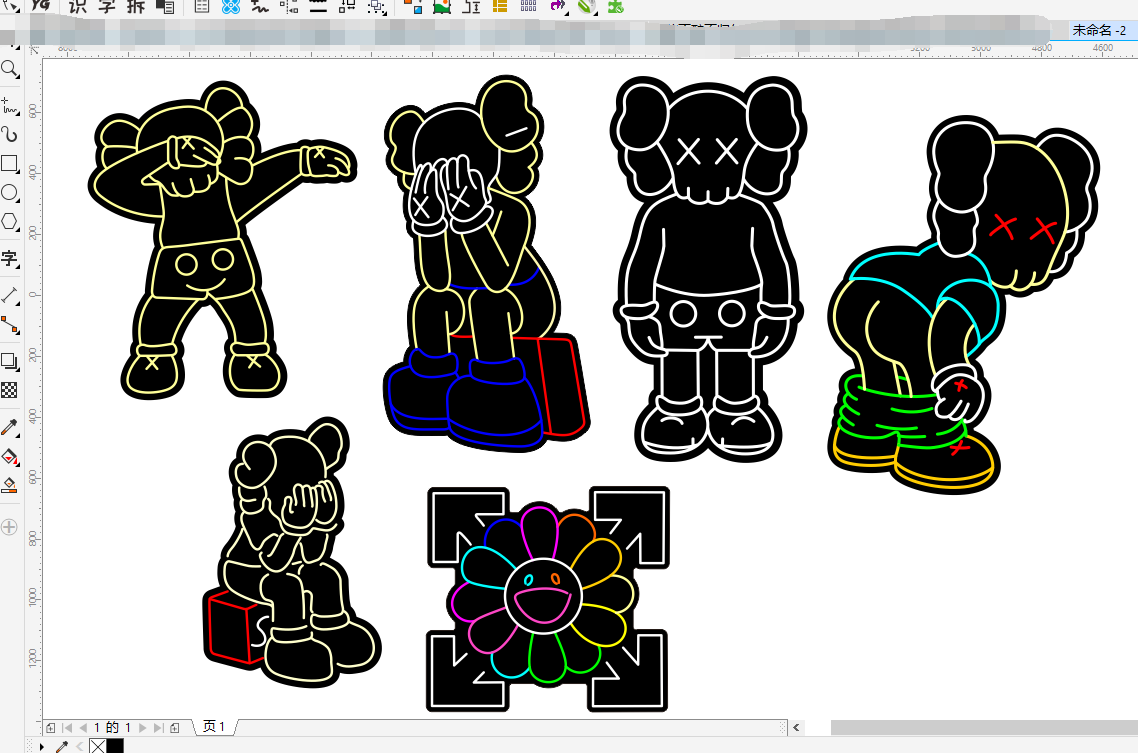Screen dimensions: 1138x753
Task: Click the 拆 button in top toolbar
Action: pyautogui.click(x=136, y=7)
